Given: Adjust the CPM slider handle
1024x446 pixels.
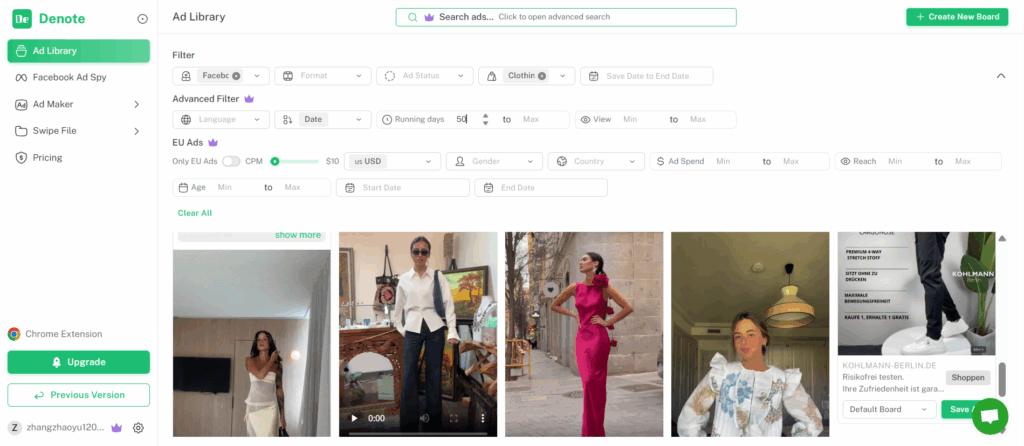Looking at the screenshot, I should [x=275, y=161].
